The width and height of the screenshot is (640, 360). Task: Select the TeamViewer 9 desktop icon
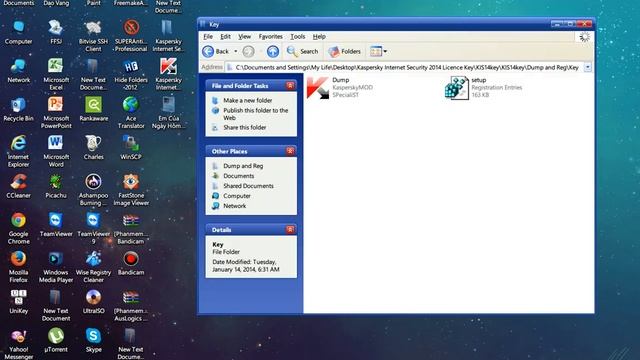coord(93,228)
